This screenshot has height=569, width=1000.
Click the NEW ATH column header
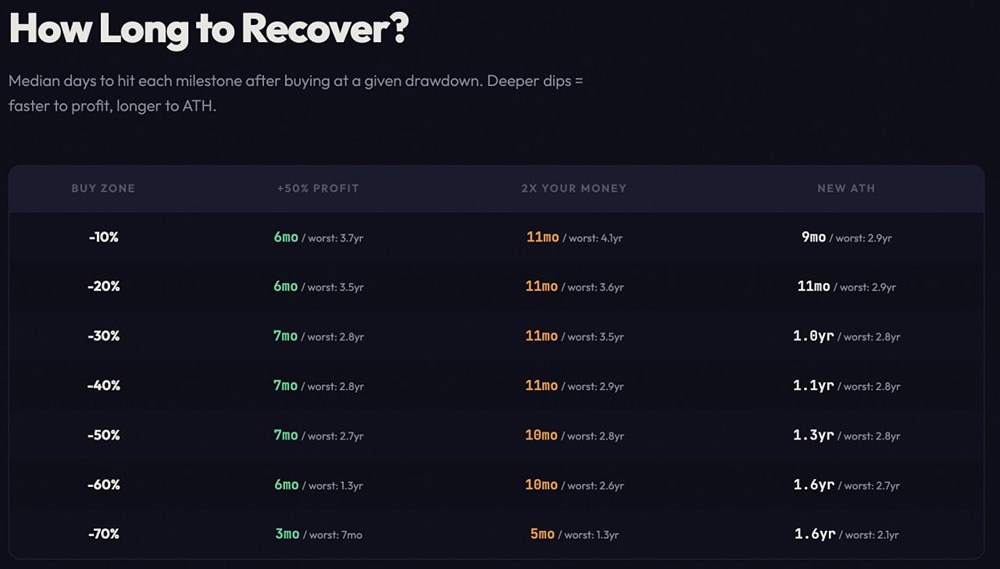coord(846,188)
